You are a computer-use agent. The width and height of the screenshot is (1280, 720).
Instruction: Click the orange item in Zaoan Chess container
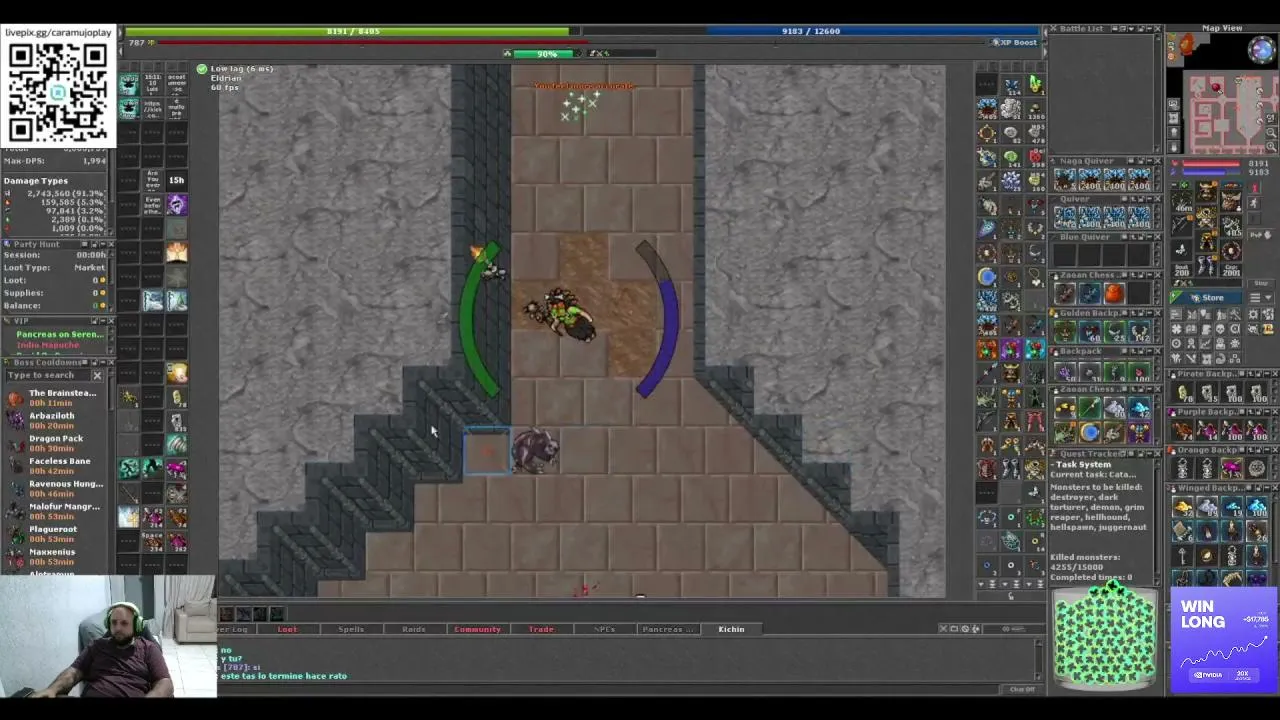(1114, 294)
